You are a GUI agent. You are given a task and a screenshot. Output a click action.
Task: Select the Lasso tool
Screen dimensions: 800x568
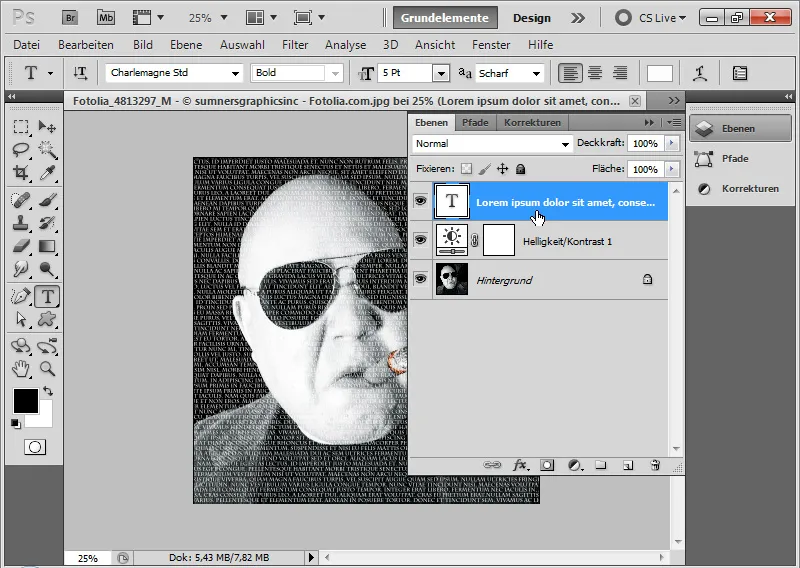pyautogui.click(x=21, y=150)
